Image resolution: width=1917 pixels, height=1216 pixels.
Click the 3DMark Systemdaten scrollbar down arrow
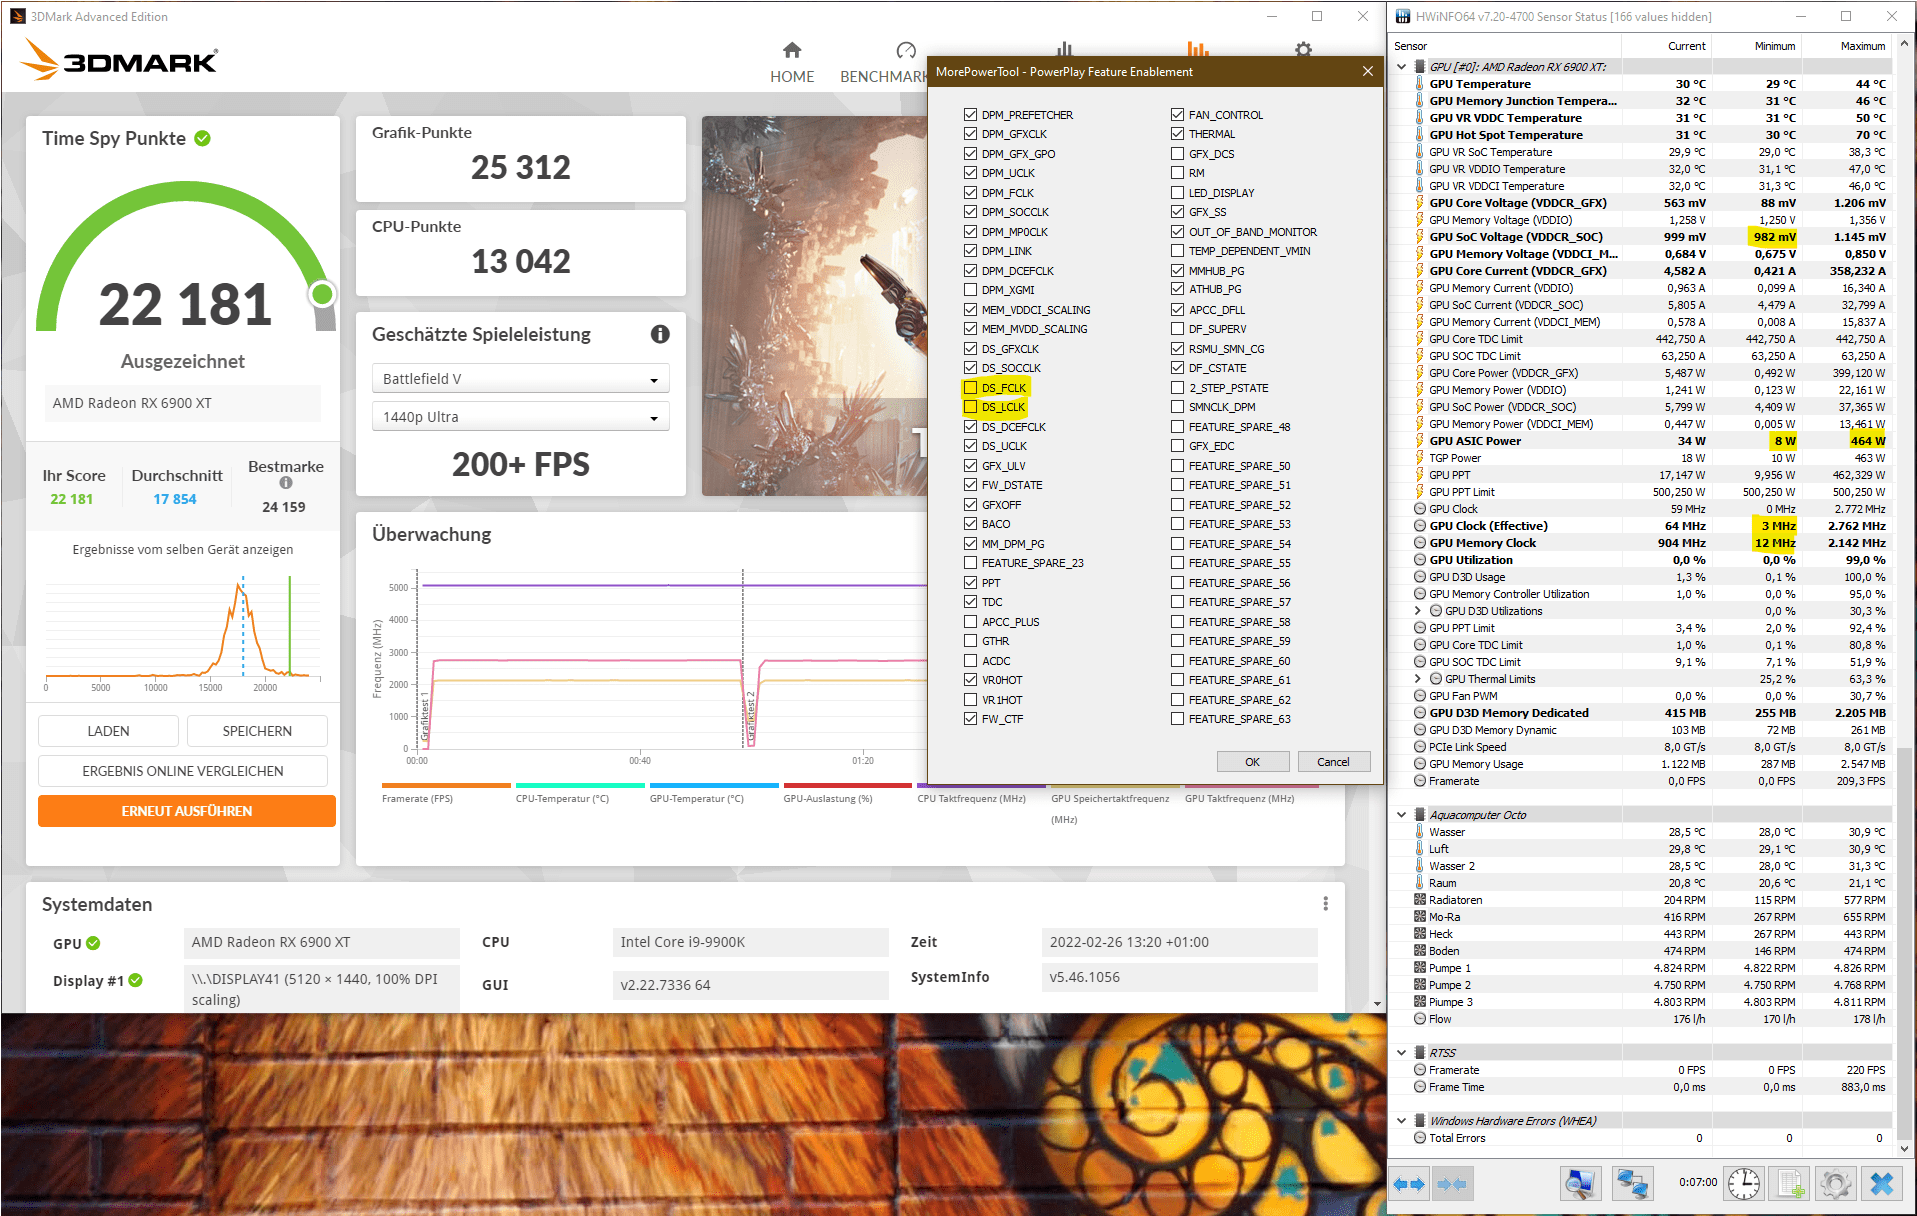click(x=1377, y=1004)
